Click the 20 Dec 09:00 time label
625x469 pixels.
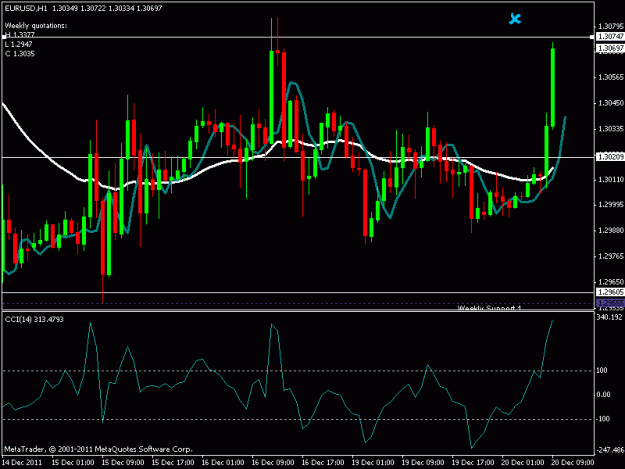pyautogui.click(x=573, y=463)
